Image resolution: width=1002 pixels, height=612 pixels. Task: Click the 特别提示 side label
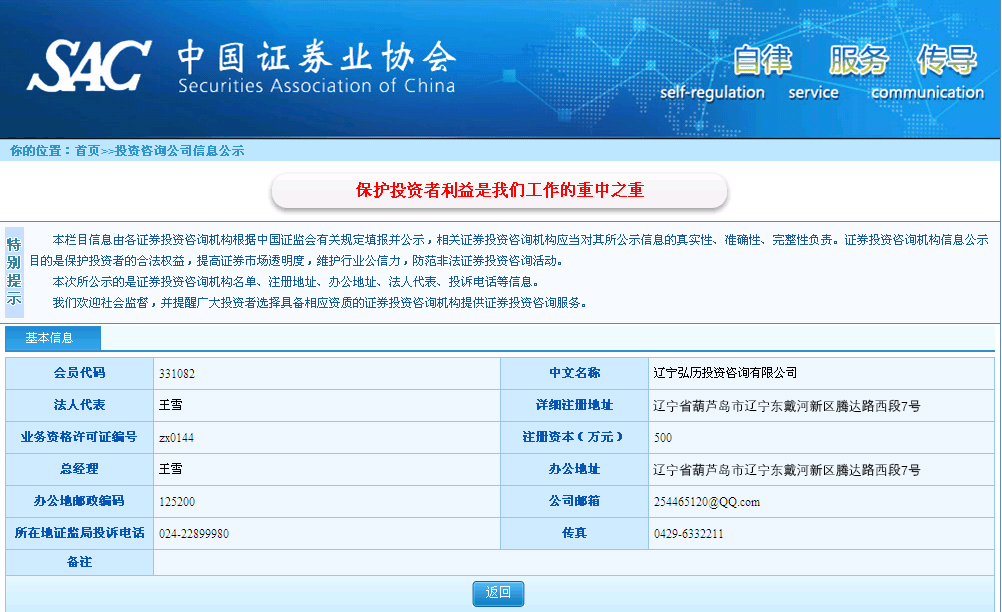14,272
